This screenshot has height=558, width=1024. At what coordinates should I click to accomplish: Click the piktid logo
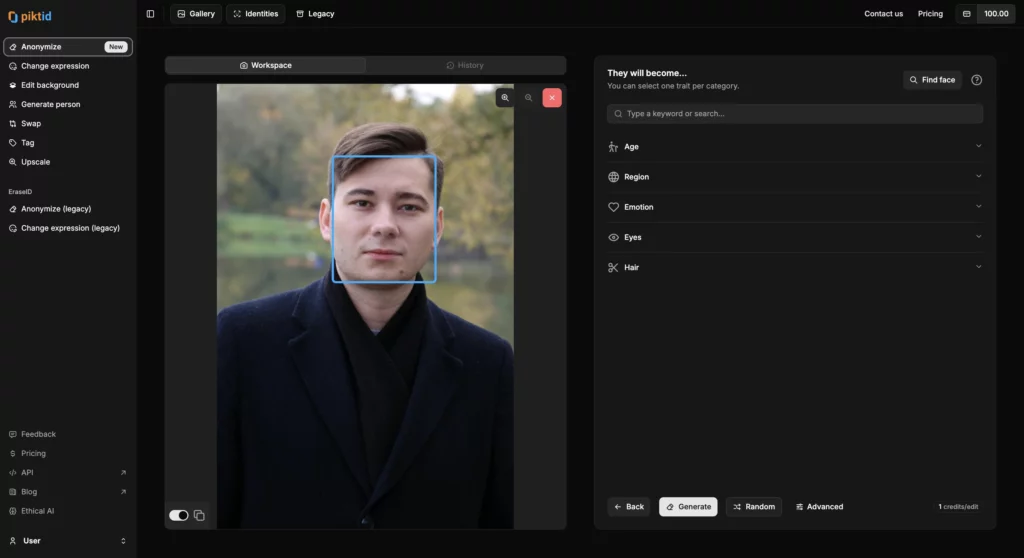[x=29, y=16]
